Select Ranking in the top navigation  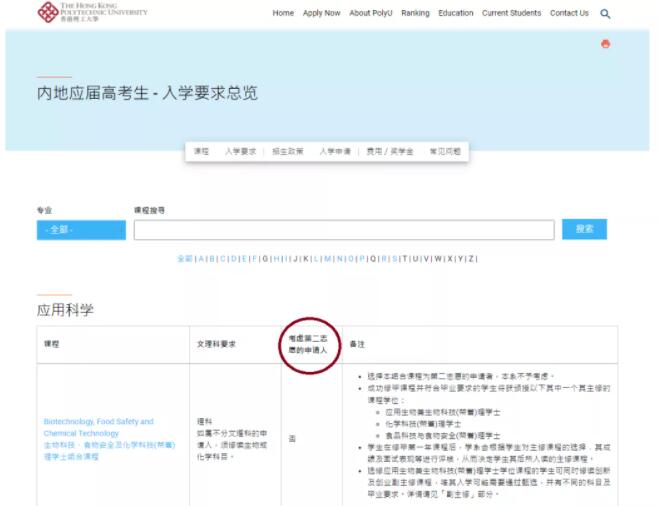(414, 14)
